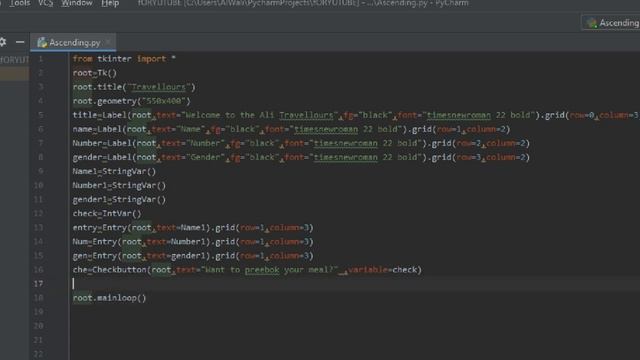
Task: Open the VCS menu
Action: (45, 3)
